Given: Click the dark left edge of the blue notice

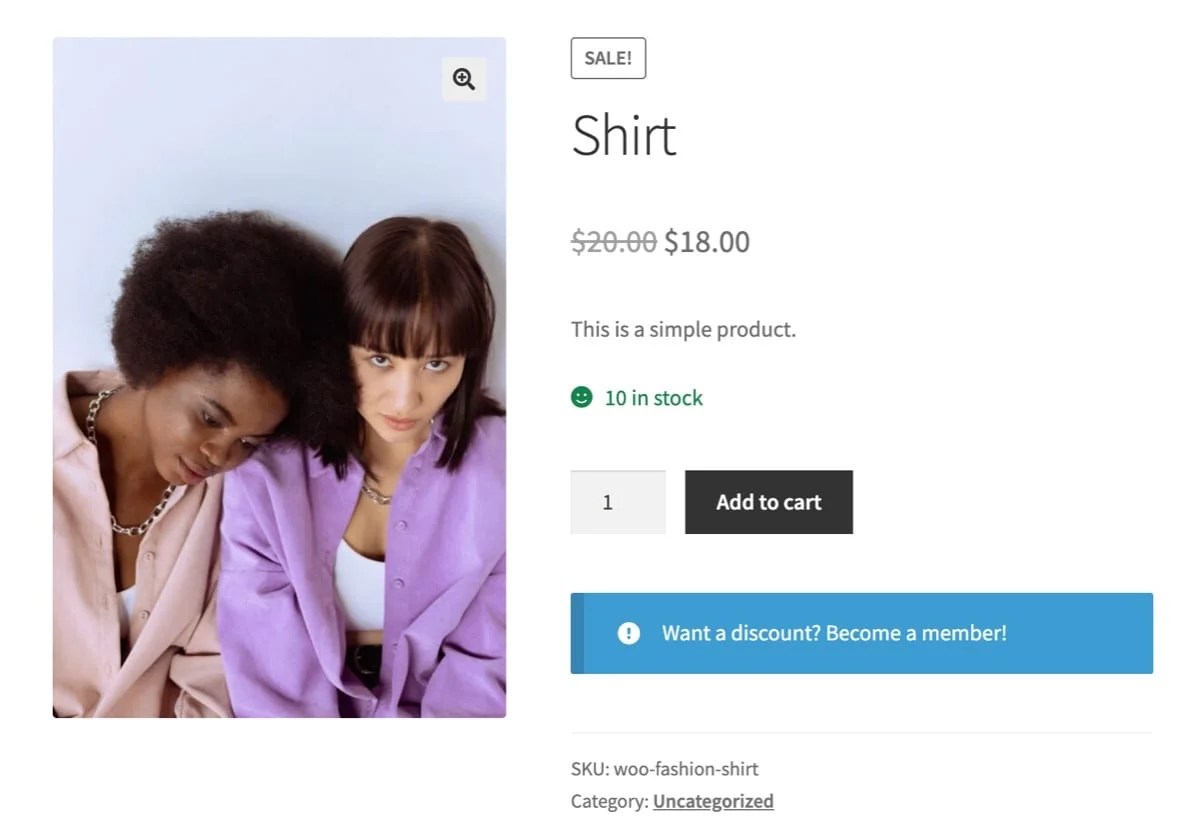Looking at the screenshot, I should point(577,633).
